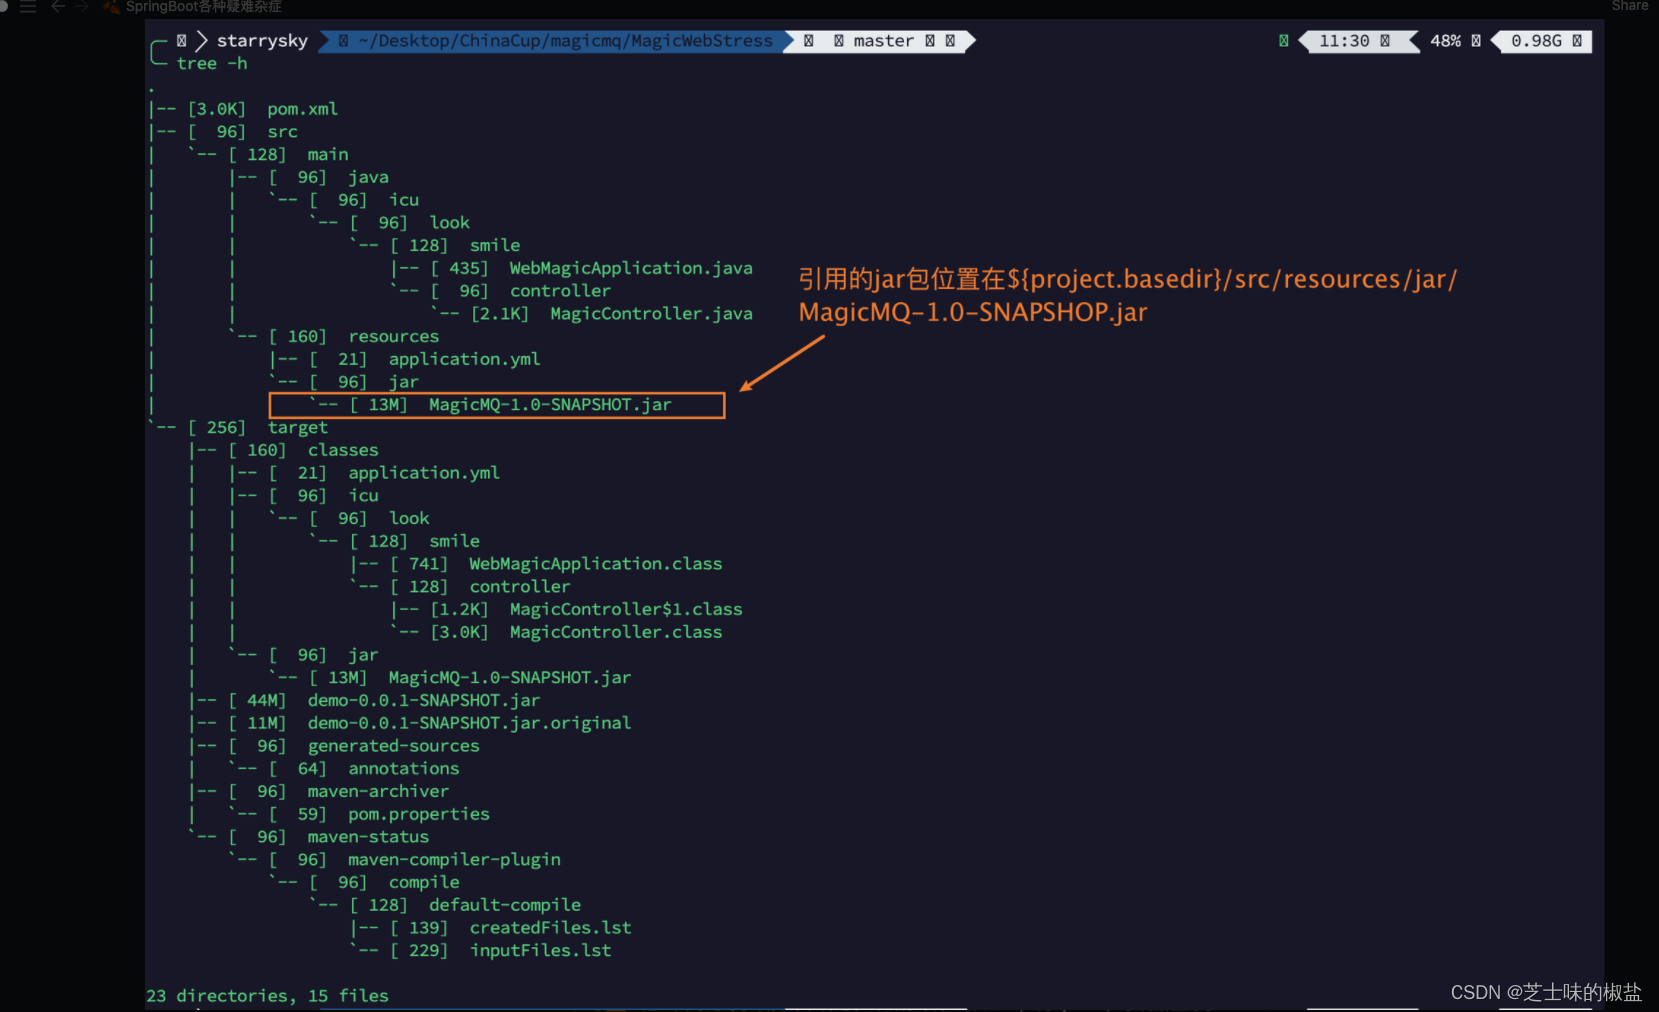Select the pom.xml row
Image resolution: width=1659 pixels, height=1012 pixels.
click(243, 109)
